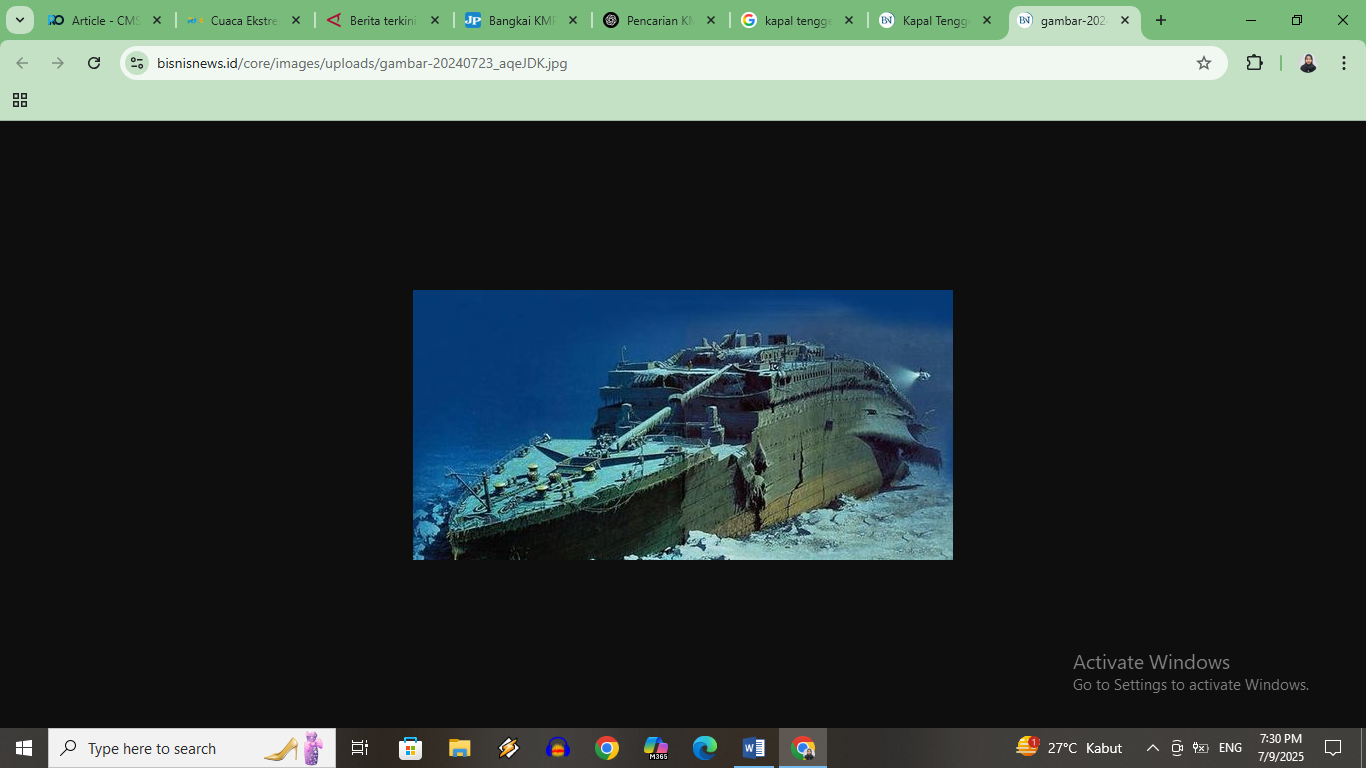This screenshot has width=1366, height=768.
Task: Close the Google kapal tenggelam tab
Action: point(849,20)
